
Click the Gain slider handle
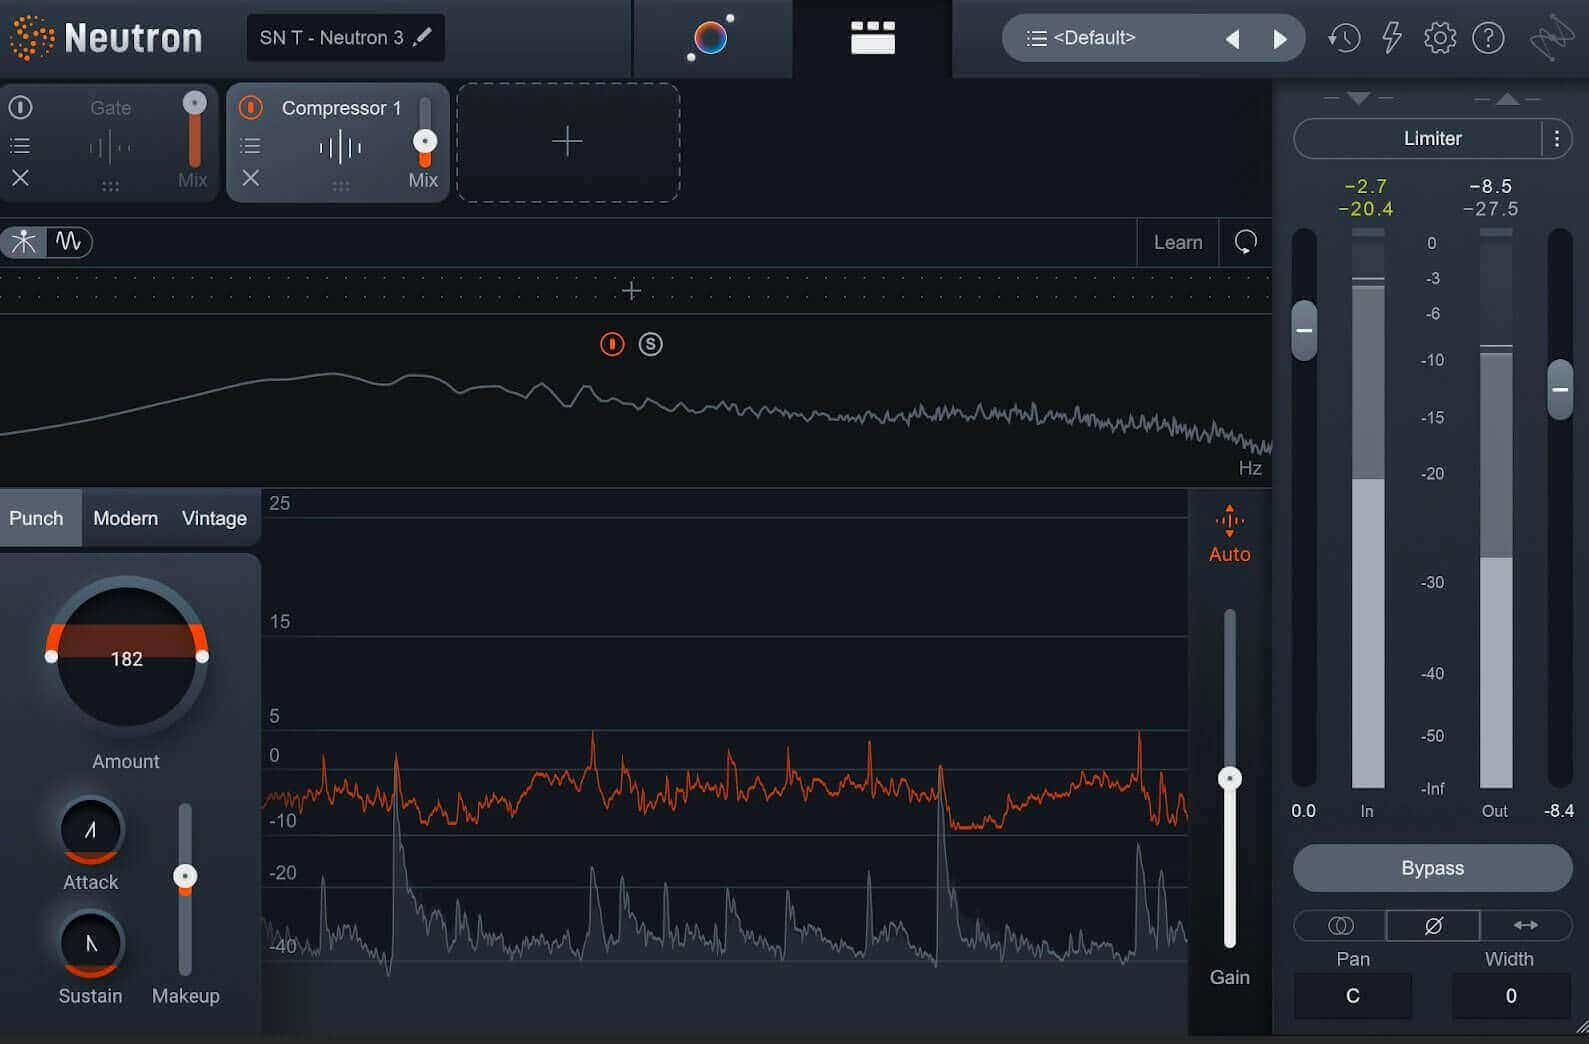point(1230,779)
